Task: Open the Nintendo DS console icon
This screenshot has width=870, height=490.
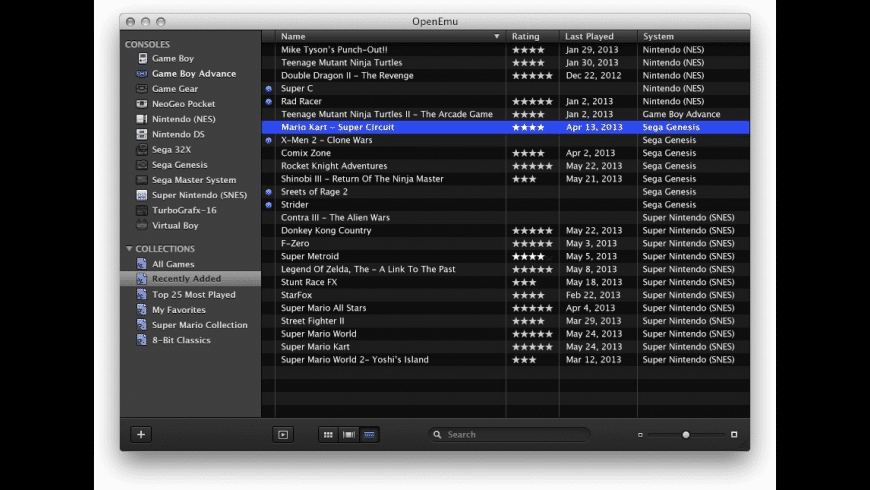Action: pos(142,134)
